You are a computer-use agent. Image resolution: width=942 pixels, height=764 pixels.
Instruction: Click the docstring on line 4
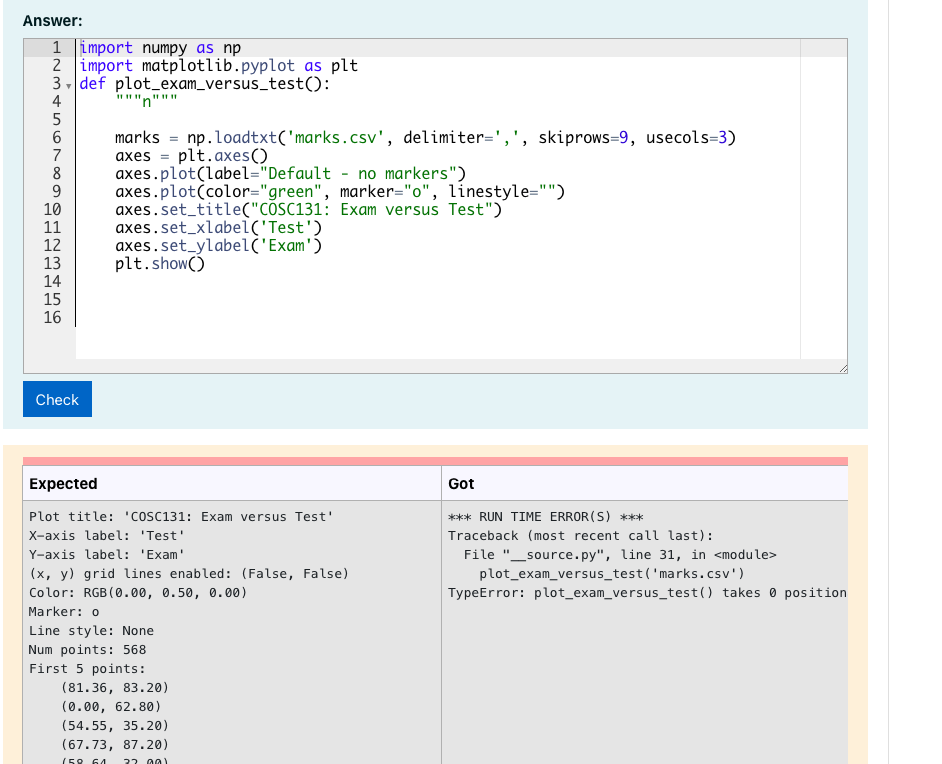(146, 102)
